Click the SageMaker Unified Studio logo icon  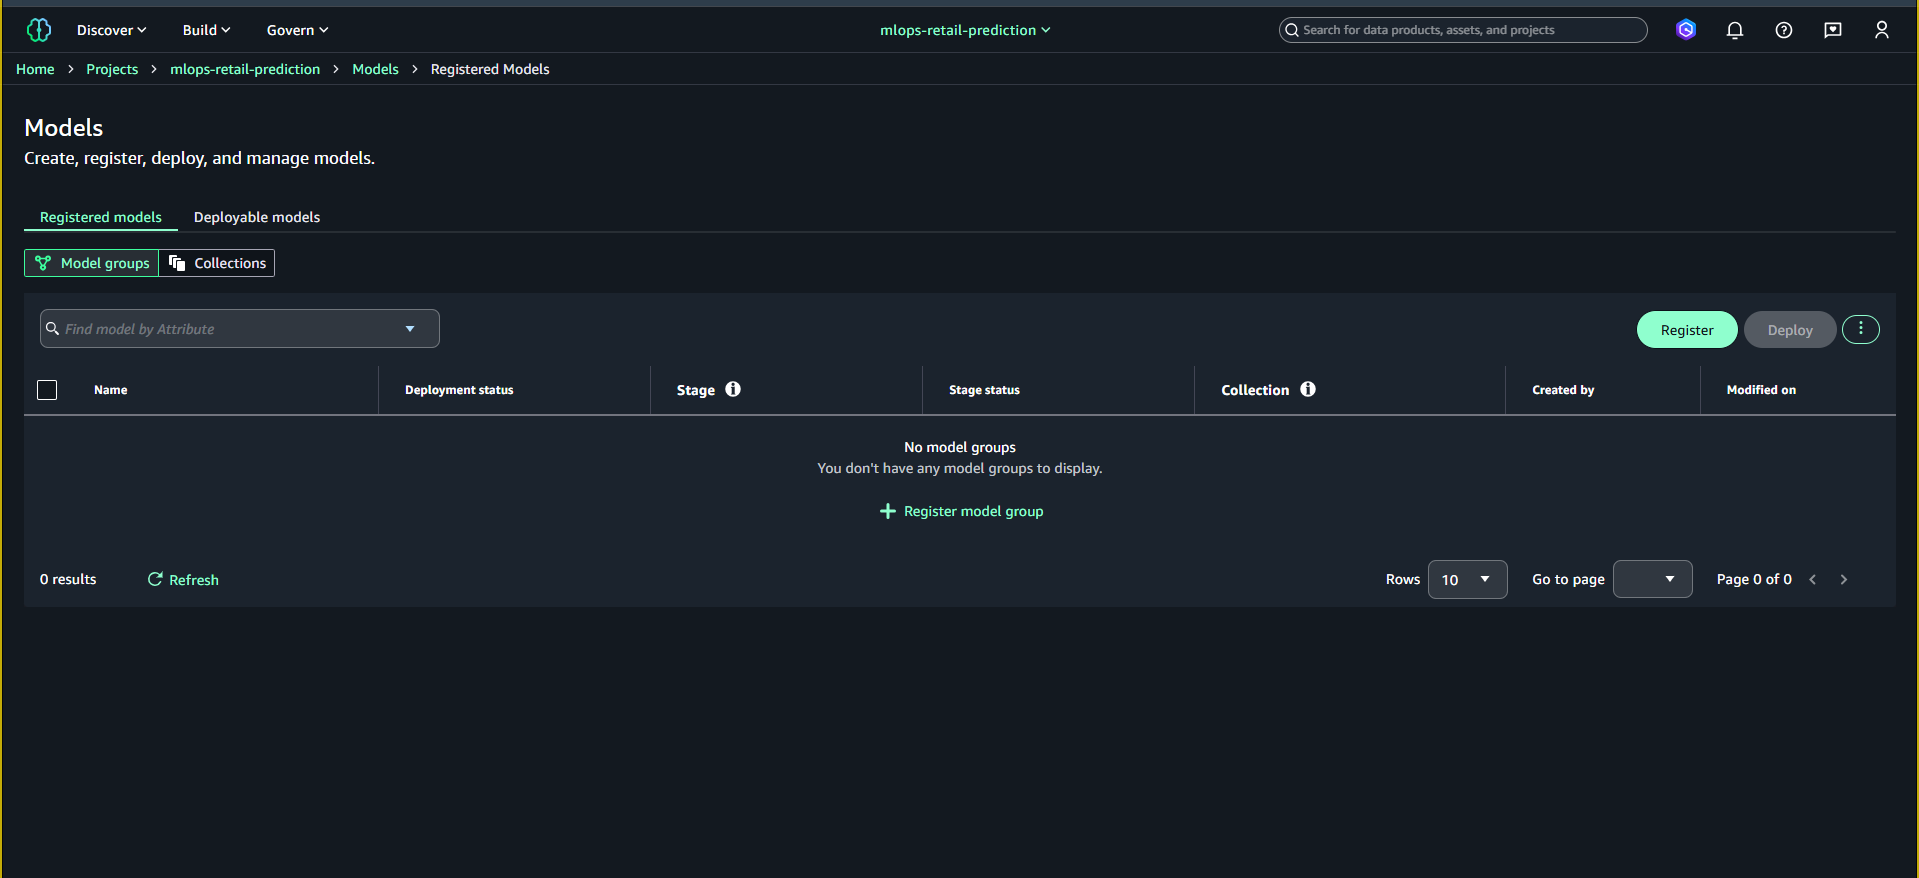38,30
